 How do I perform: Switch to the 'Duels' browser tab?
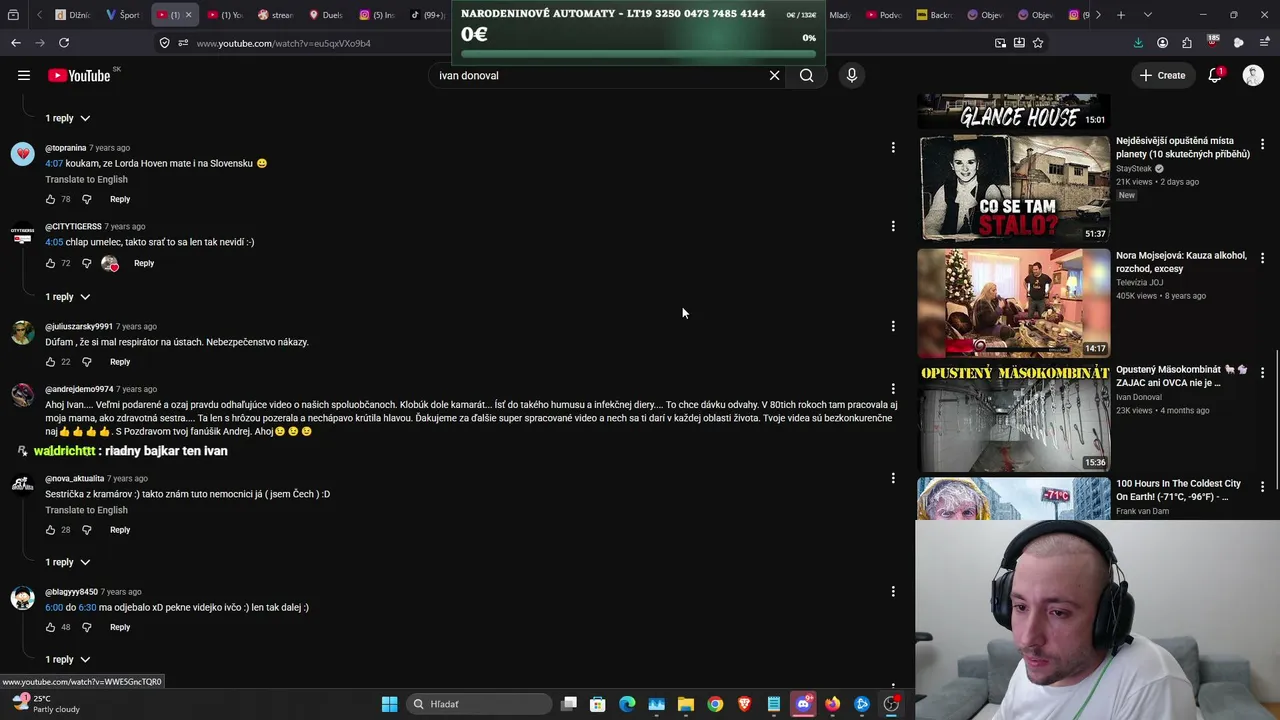pyautogui.click(x=326, y=15)
